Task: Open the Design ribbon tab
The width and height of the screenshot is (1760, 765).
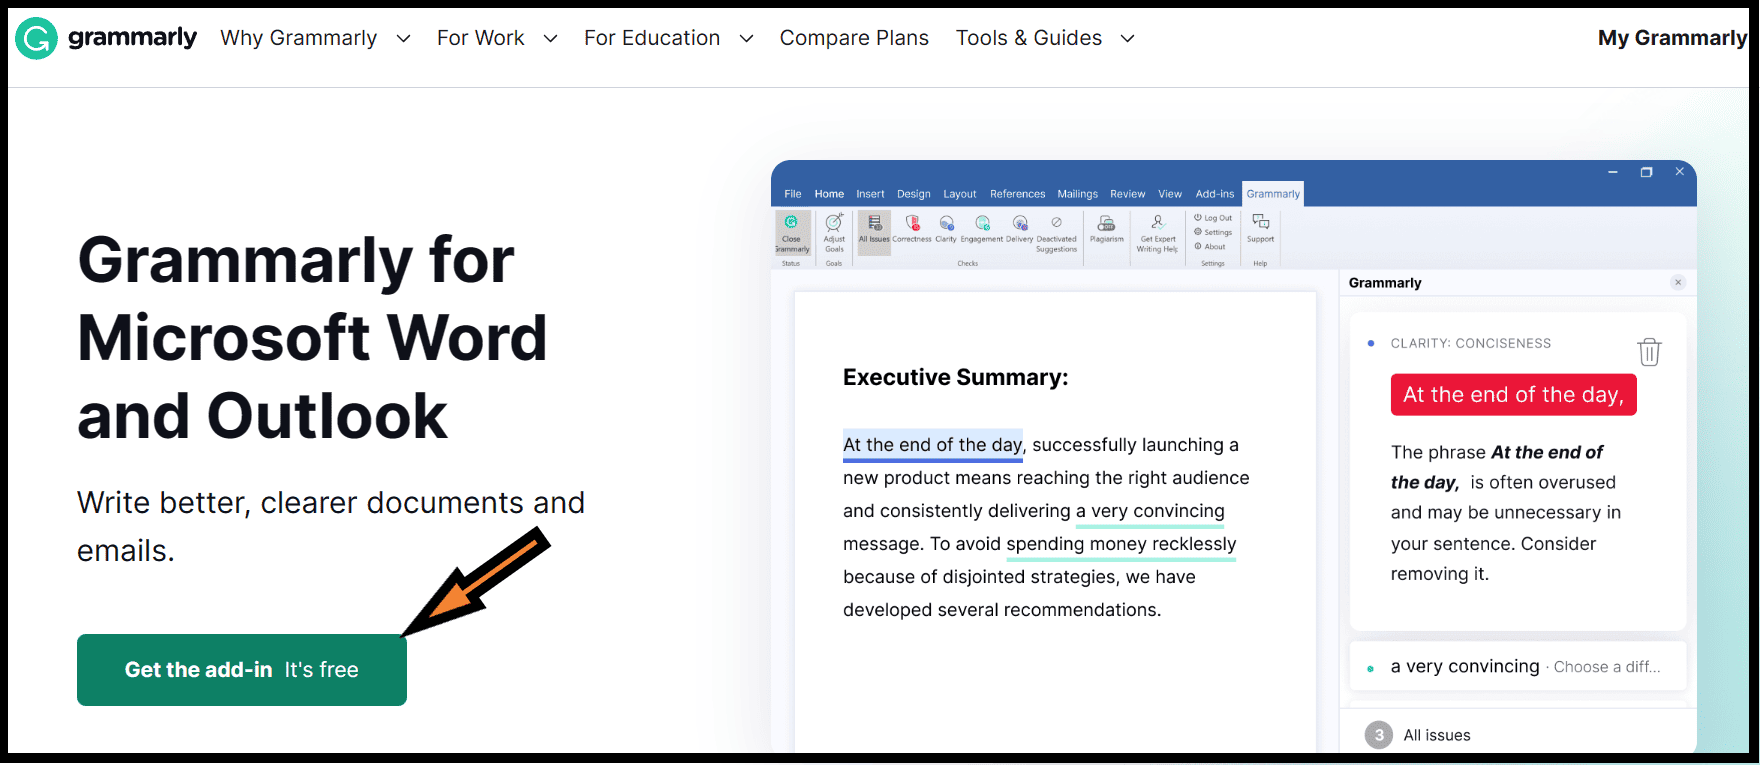Action: click(x=913, y=194)
